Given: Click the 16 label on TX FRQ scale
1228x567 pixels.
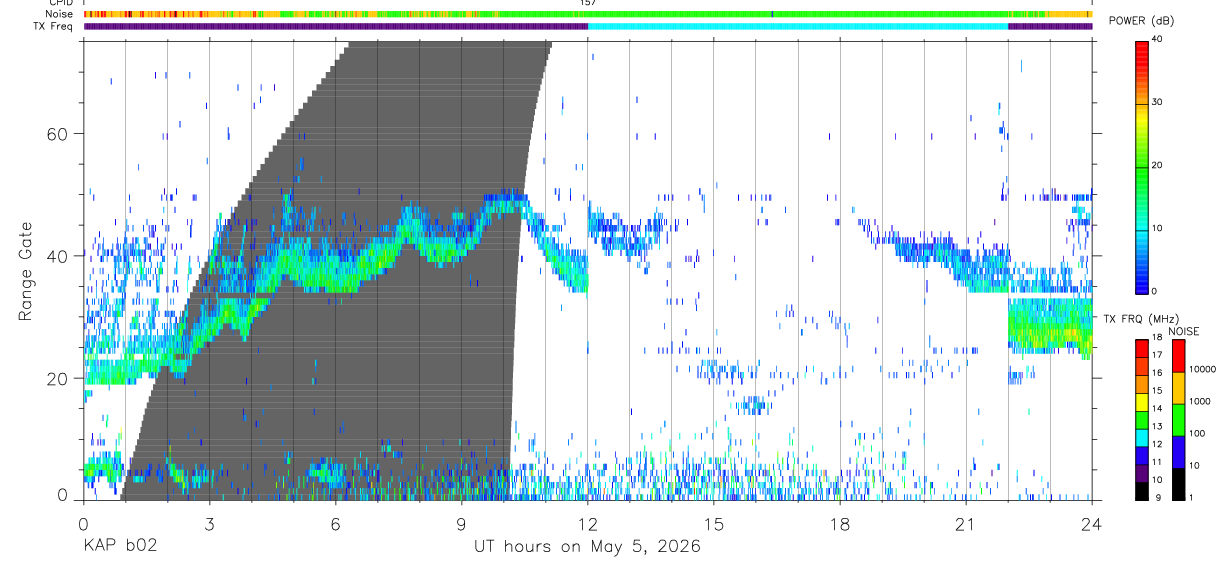Looking at the screenshot, I should (x=1156, y=372).
